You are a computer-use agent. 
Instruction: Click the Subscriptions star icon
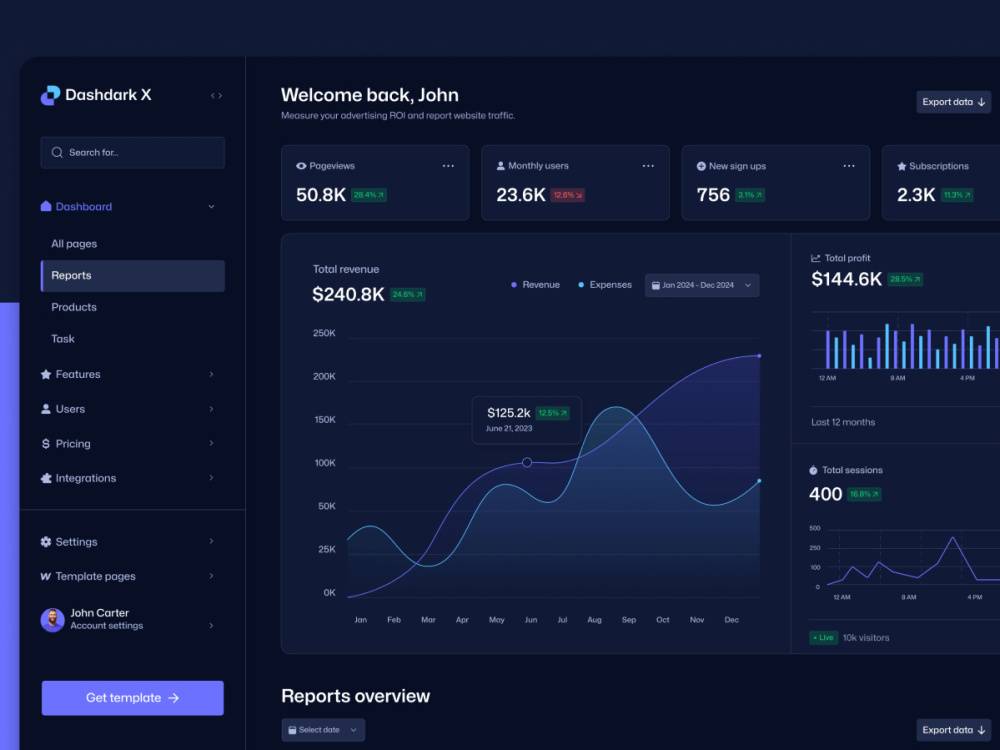click(x=902, y=166)
